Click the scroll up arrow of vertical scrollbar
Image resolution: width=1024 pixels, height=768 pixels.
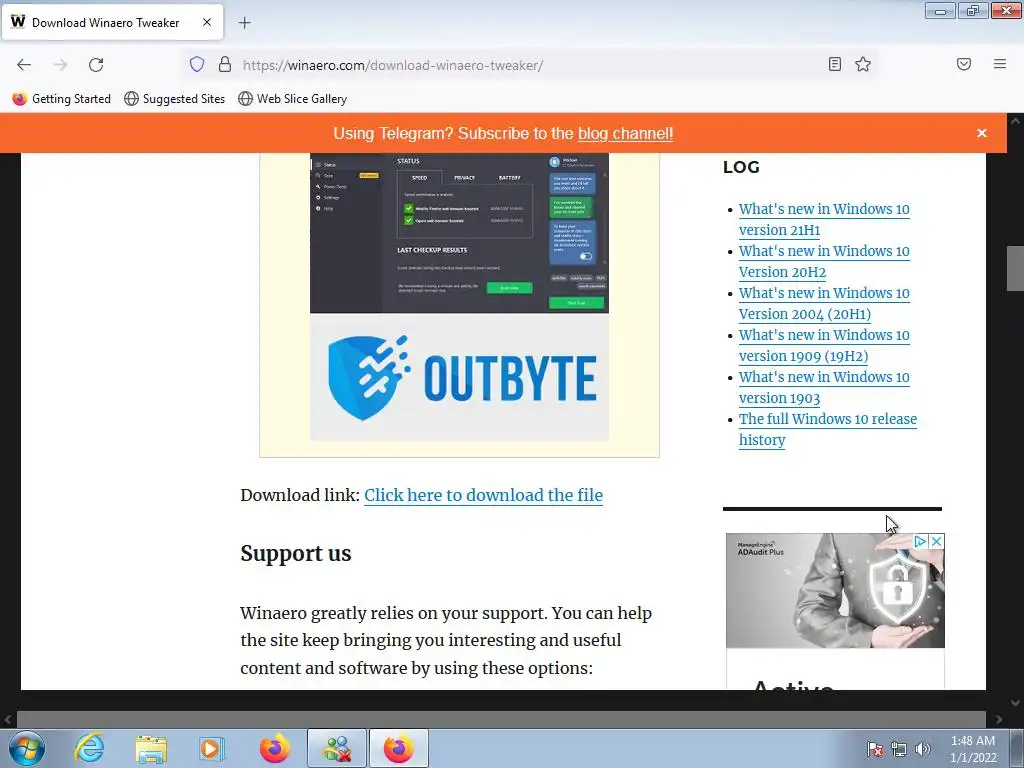click(x=1015, y=121)
